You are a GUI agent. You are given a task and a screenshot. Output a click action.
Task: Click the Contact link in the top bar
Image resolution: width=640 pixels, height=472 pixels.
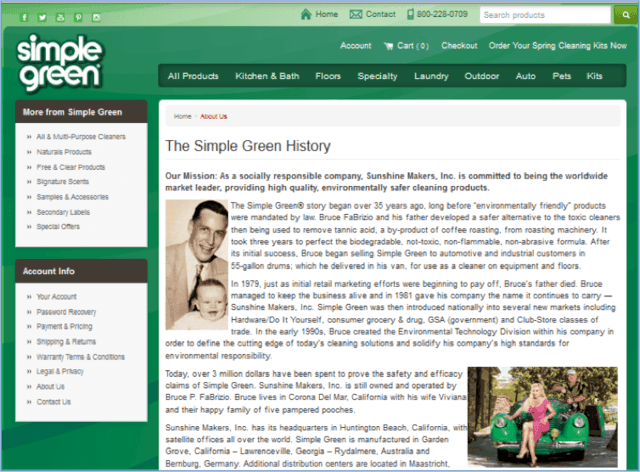pos(373,14)
